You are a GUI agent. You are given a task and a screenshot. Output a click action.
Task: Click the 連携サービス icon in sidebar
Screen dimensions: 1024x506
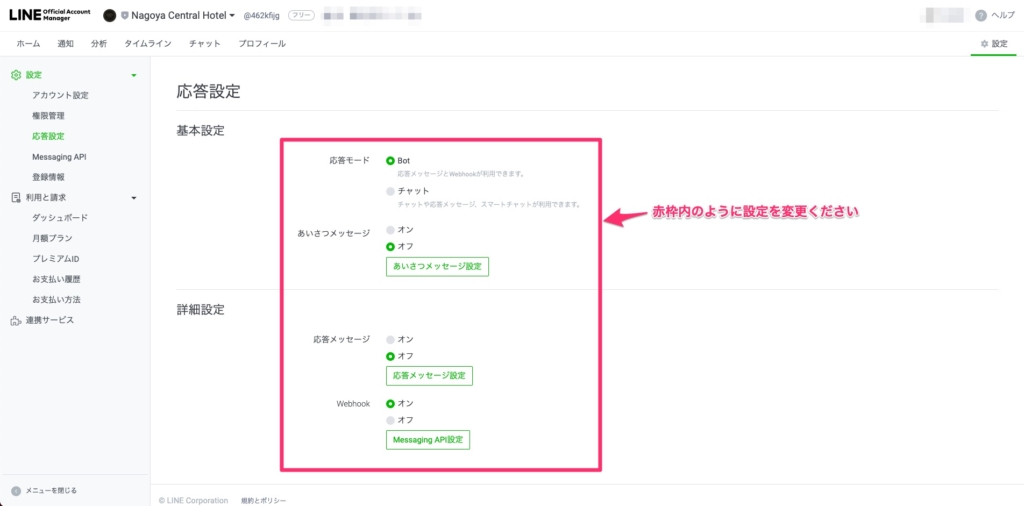point(15,320)
